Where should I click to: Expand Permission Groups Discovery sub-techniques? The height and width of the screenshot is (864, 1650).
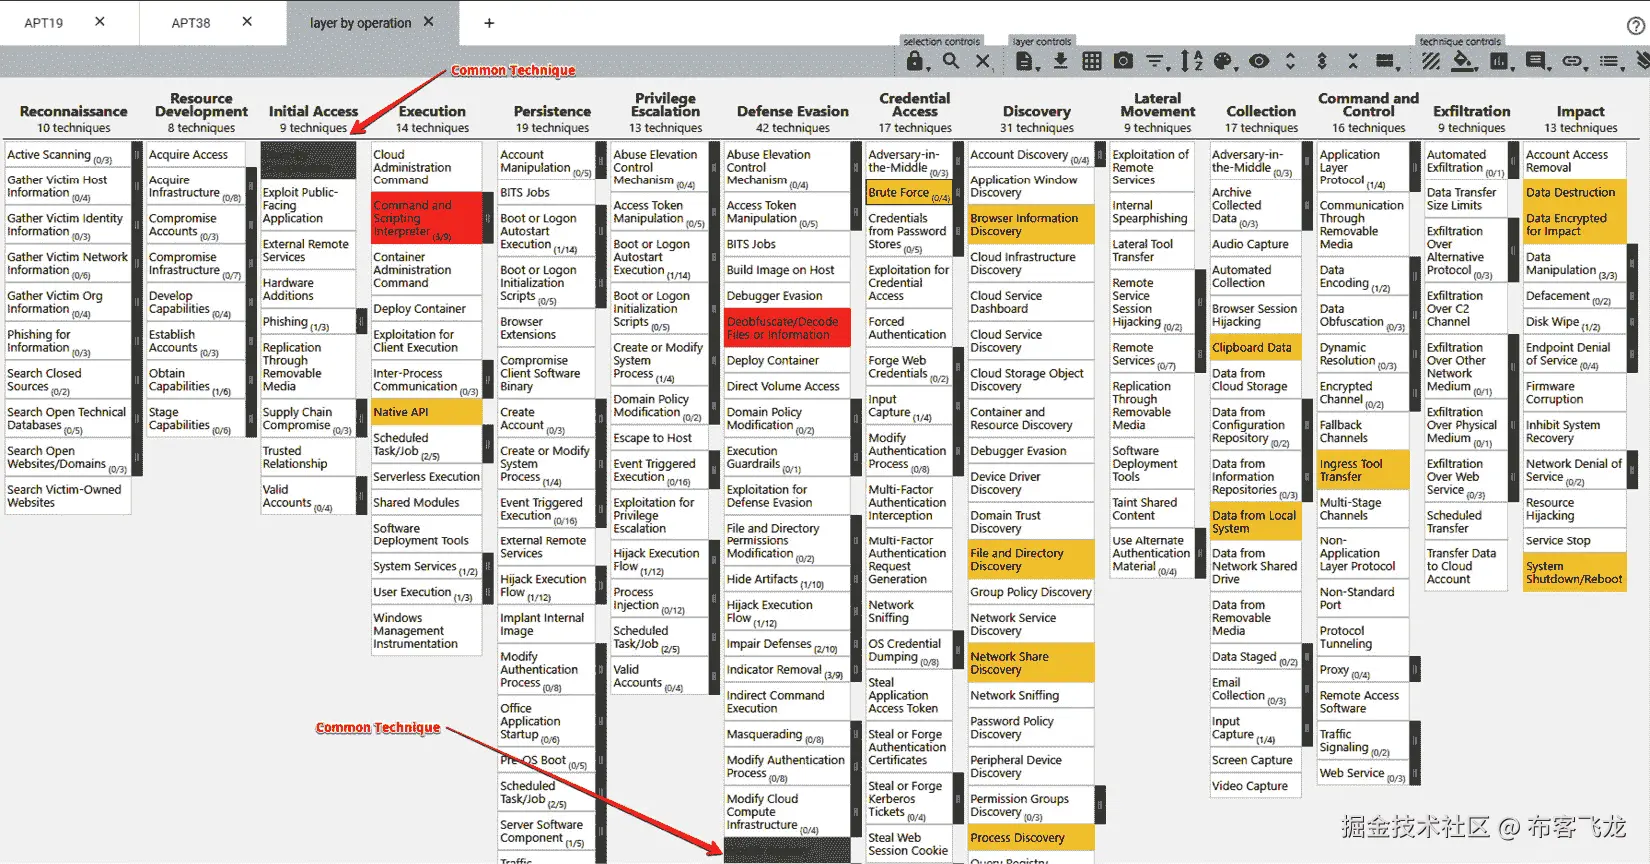coord(1099,806)
